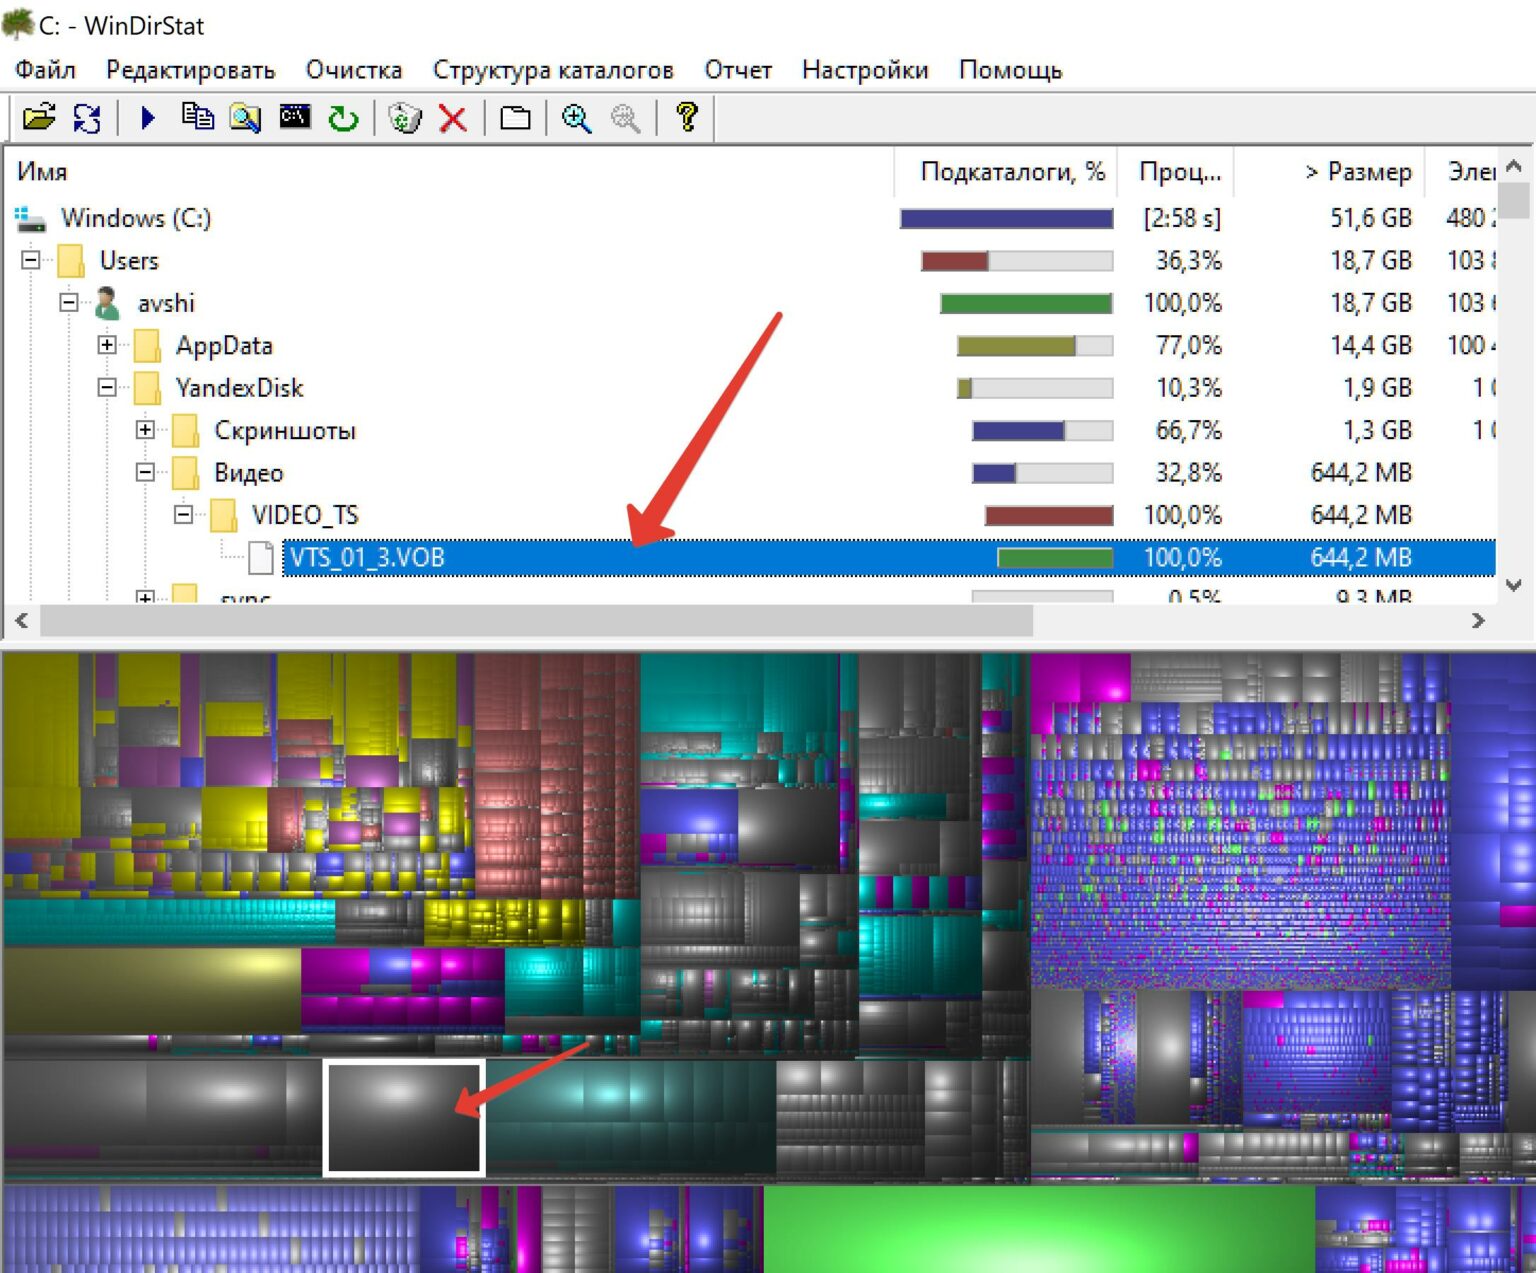Viewport: 1536px width, 1273px height.
Task: Open the Структура каталогов menu
Action: (x=553, y=70)
